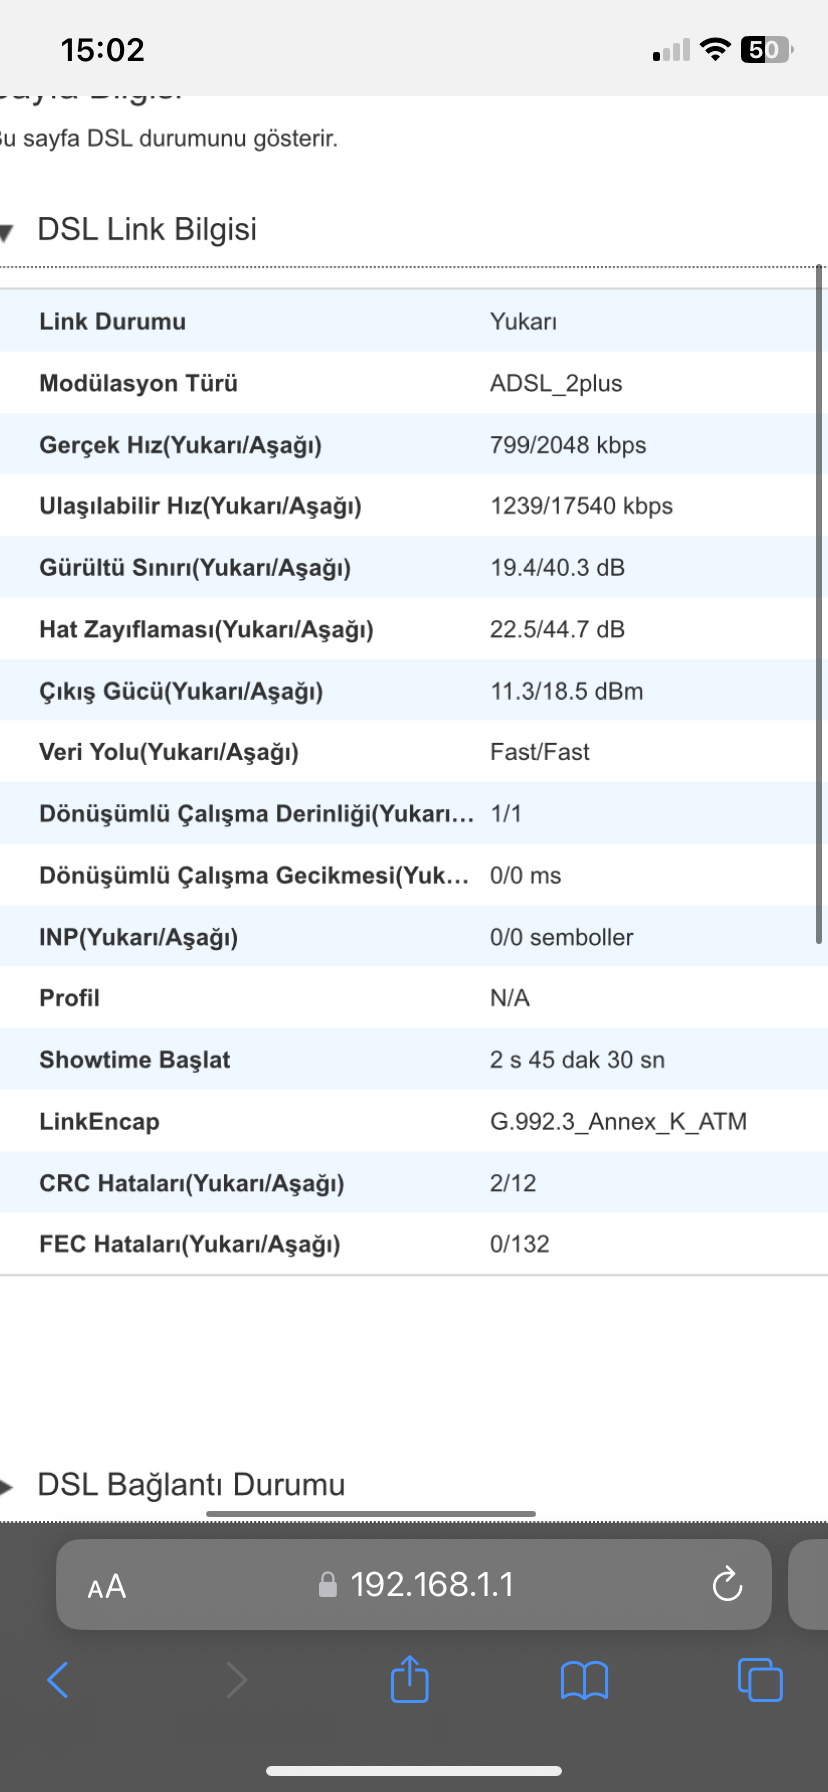
Task: Select the CRC Hataları row
Action: (414, 1183)
